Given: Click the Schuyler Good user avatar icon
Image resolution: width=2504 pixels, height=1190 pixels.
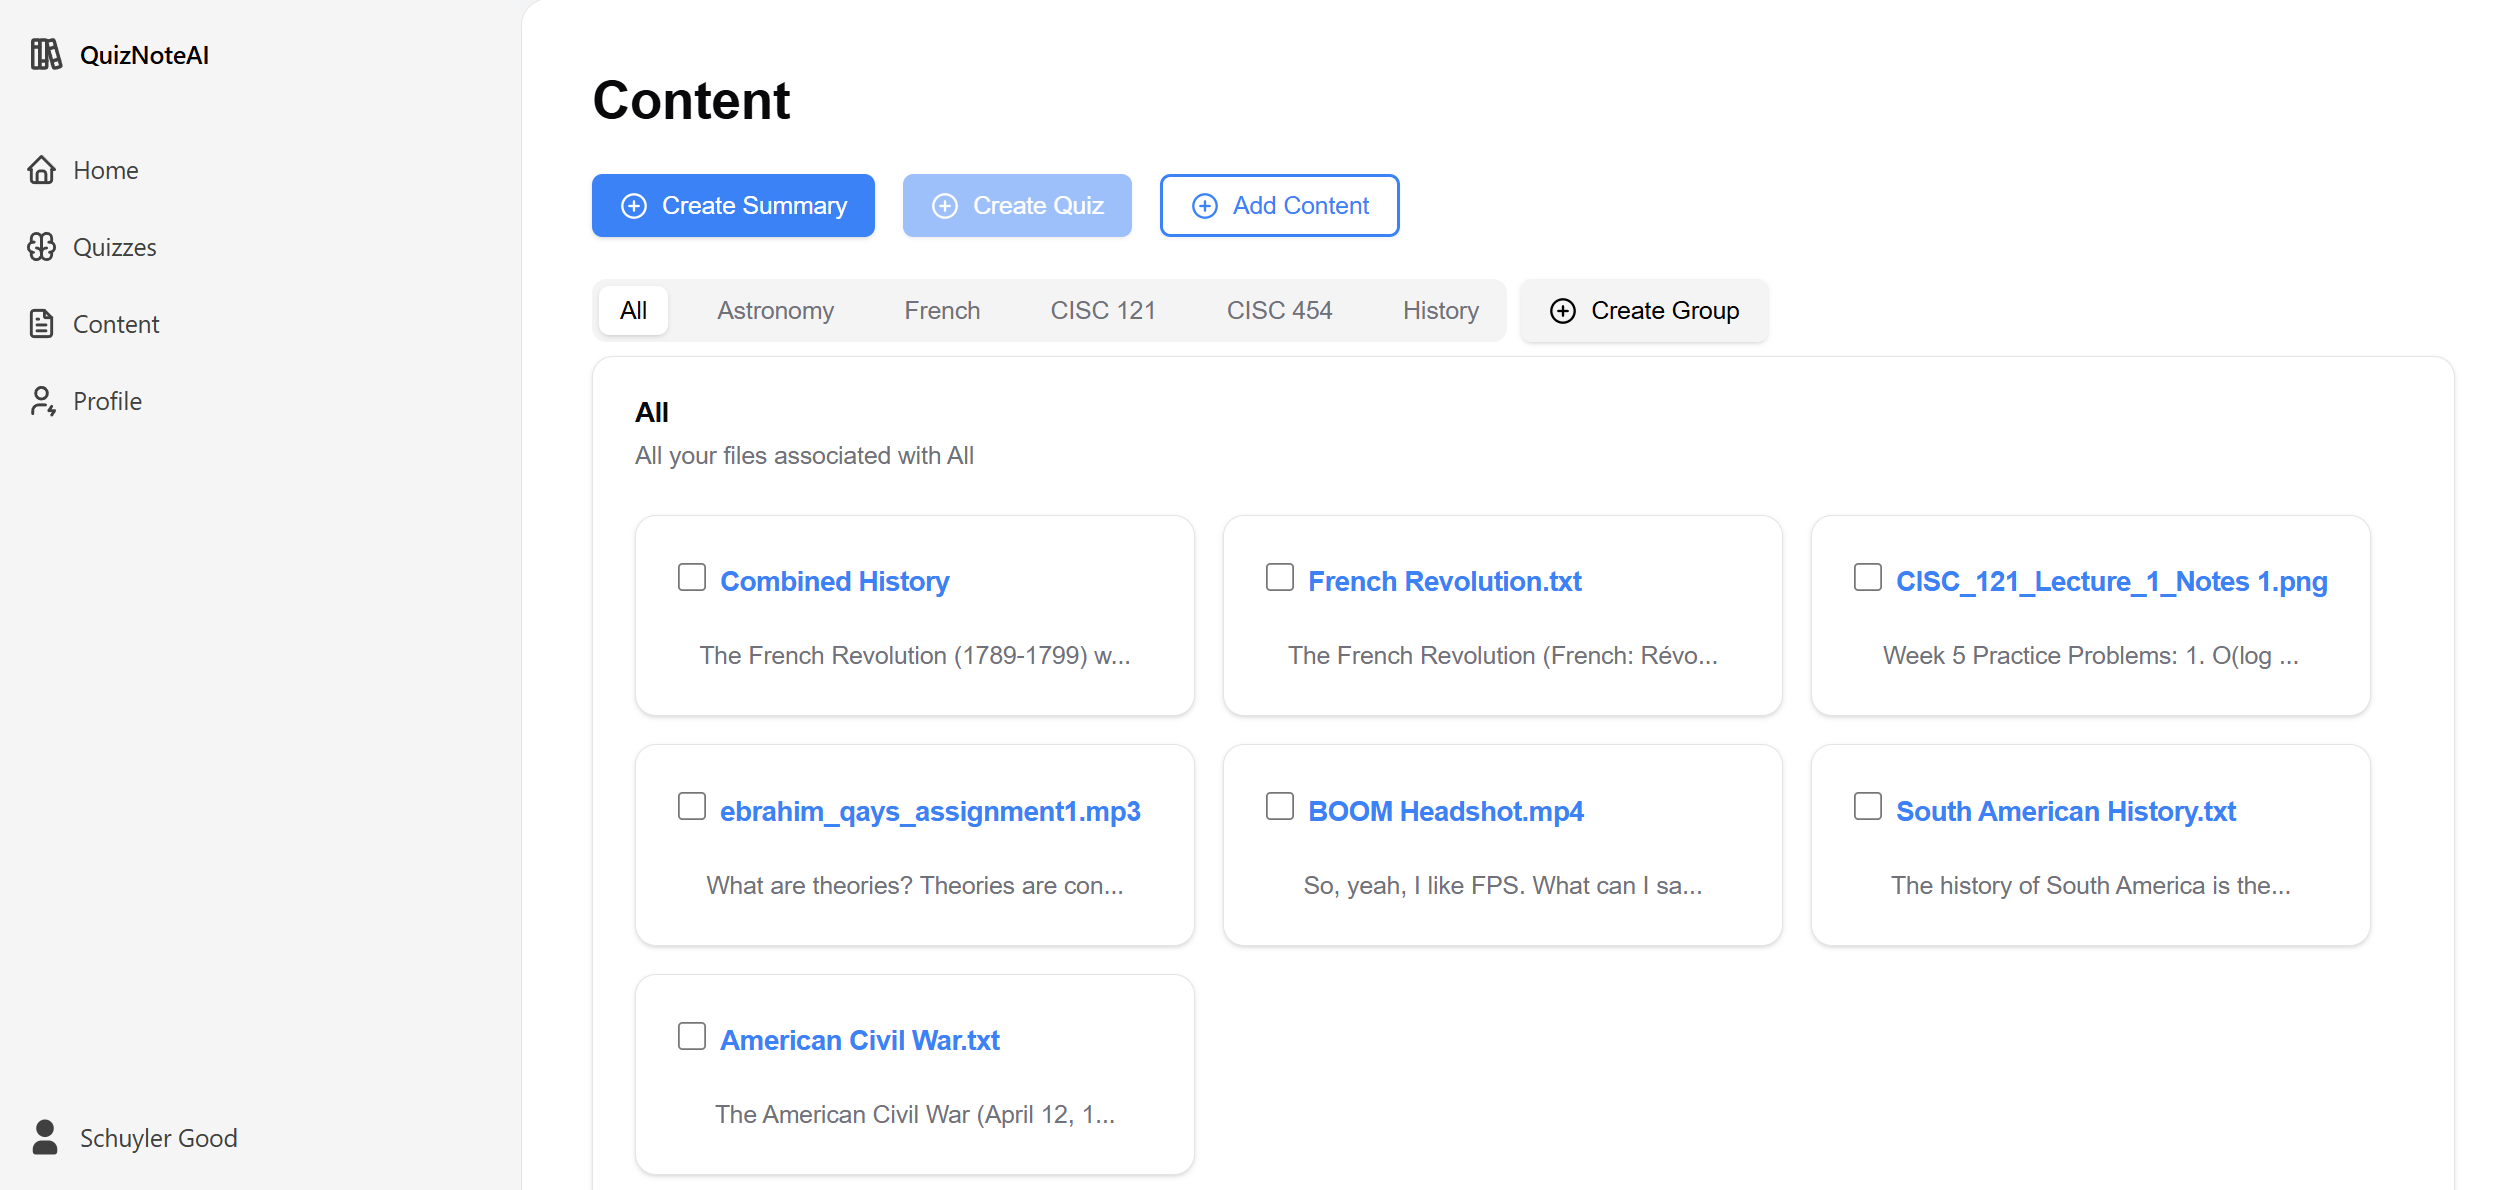Looking at the screenshot, I should [x=45, y=1137].
